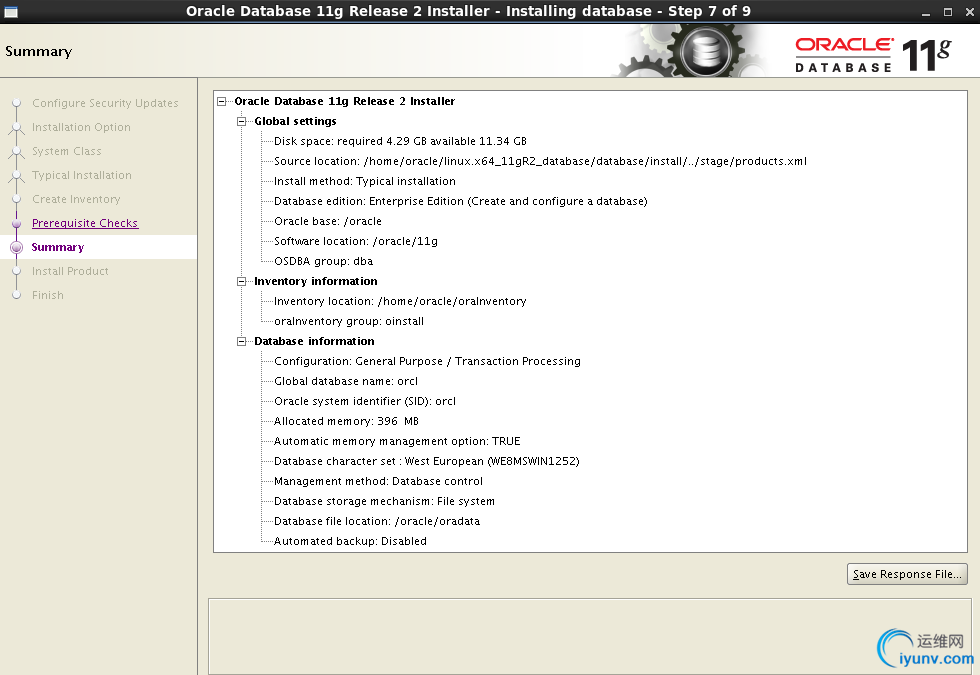Click the 'Global settings' heading label

click(295, 121)
